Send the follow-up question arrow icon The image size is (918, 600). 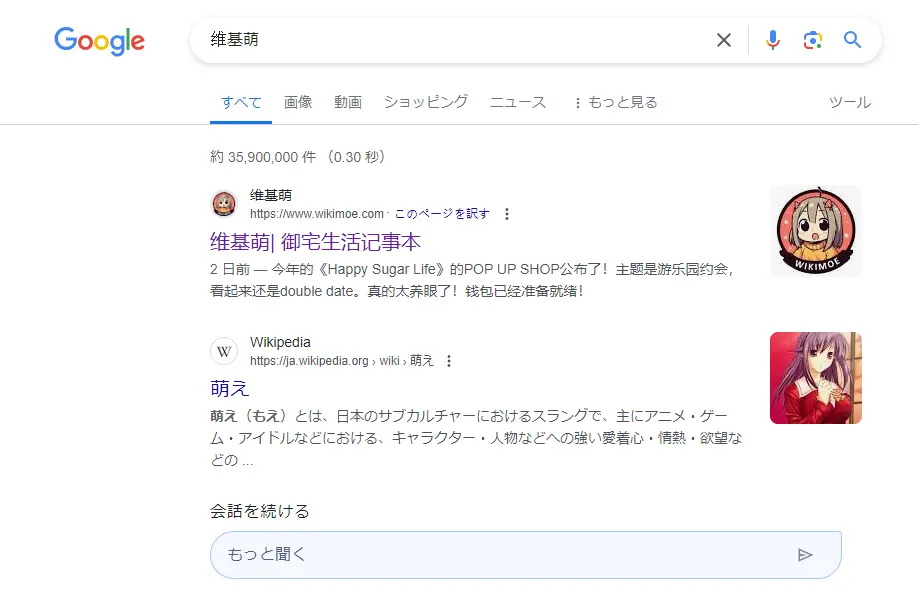pyautogui.click(x=805, y=555)
